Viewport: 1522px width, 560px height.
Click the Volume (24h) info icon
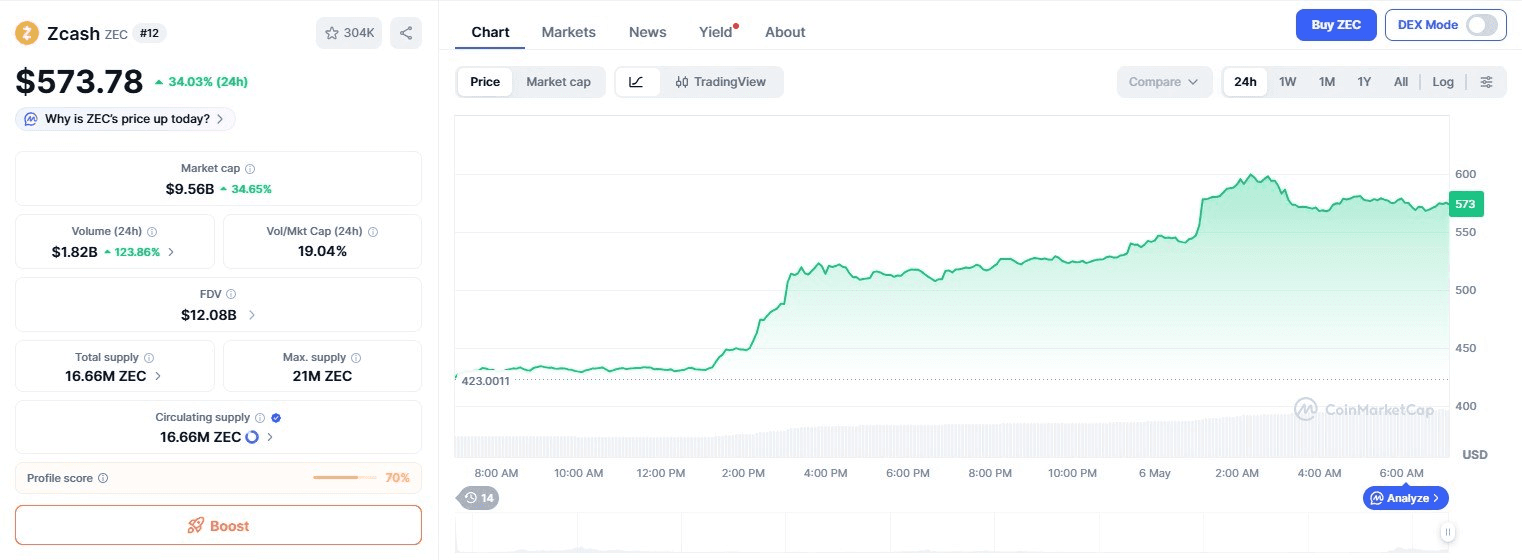point(152,231)
